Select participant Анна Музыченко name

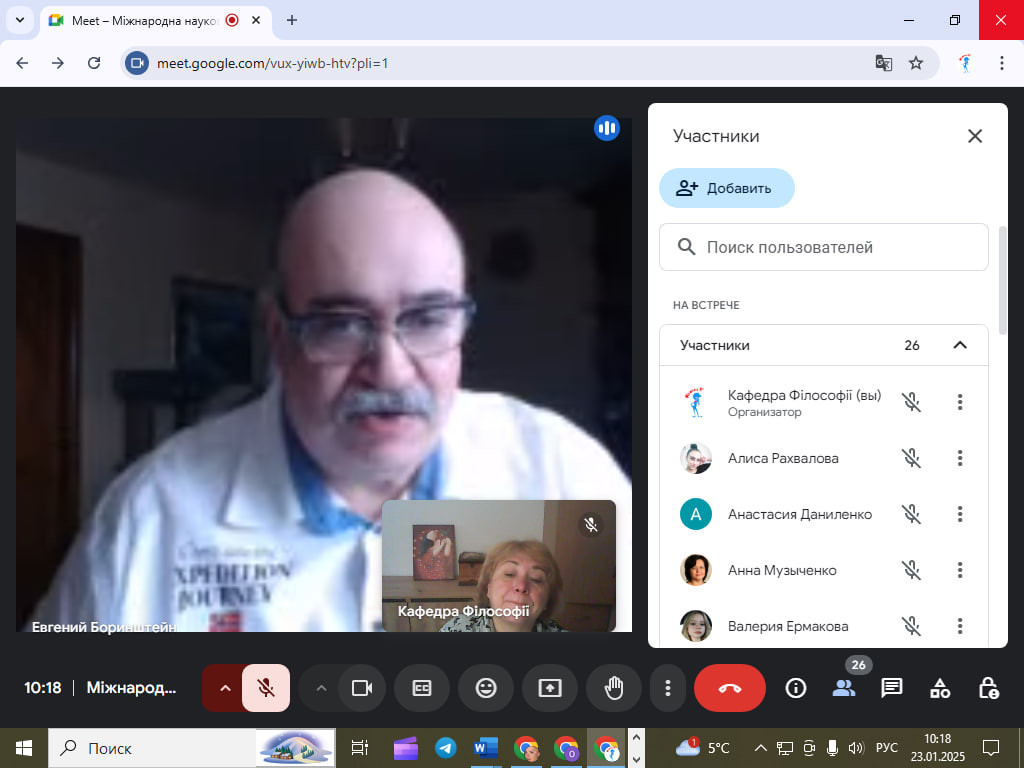pyautogui.click(x=782, y=570)
